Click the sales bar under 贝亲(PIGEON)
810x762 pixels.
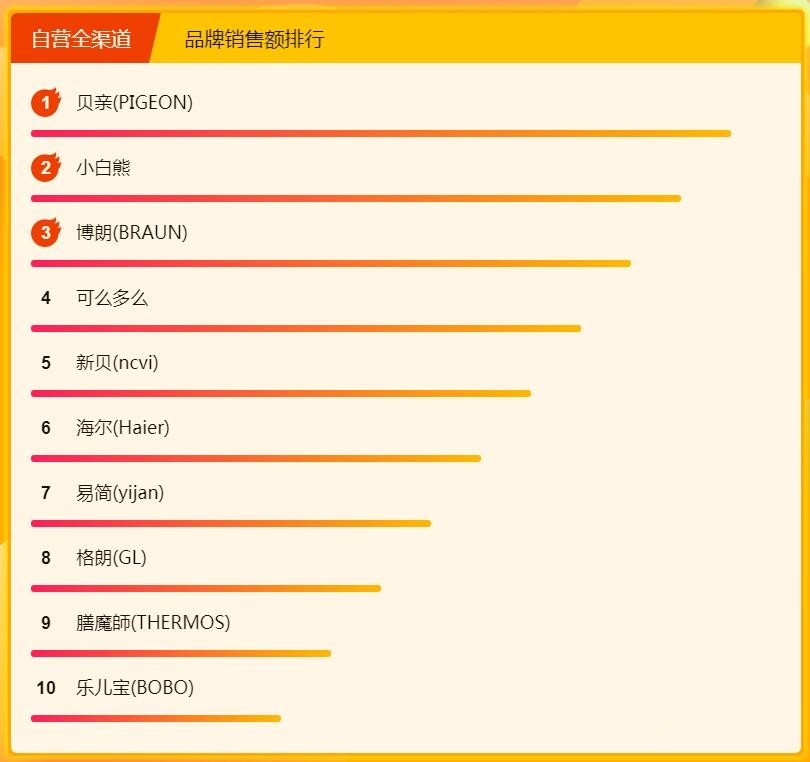(x=380, y=133)
